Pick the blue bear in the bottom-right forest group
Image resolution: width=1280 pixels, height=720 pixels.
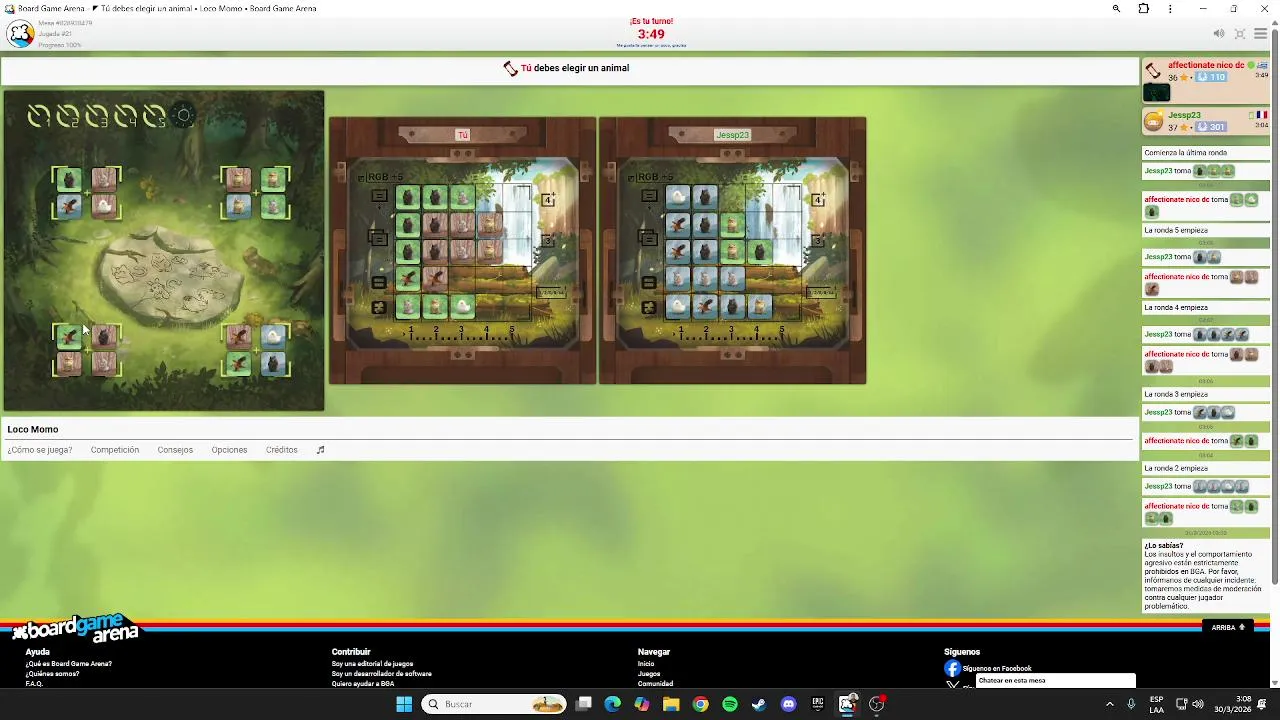point(273,364)
